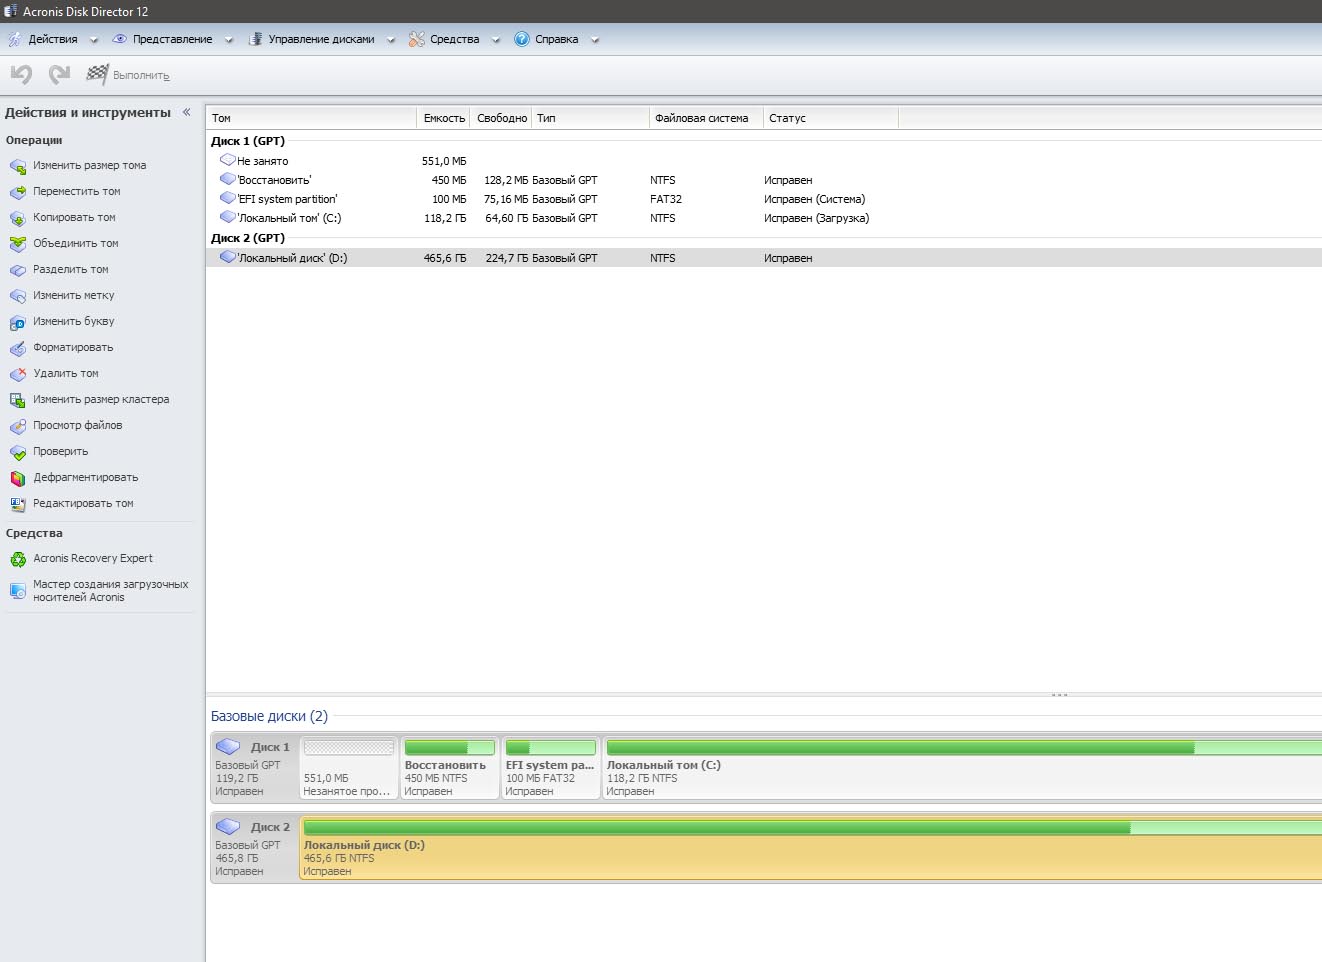The height and width of the screenshot is (962, 1322).
Task: Open the Управление дисками menu
Action: 321,39
